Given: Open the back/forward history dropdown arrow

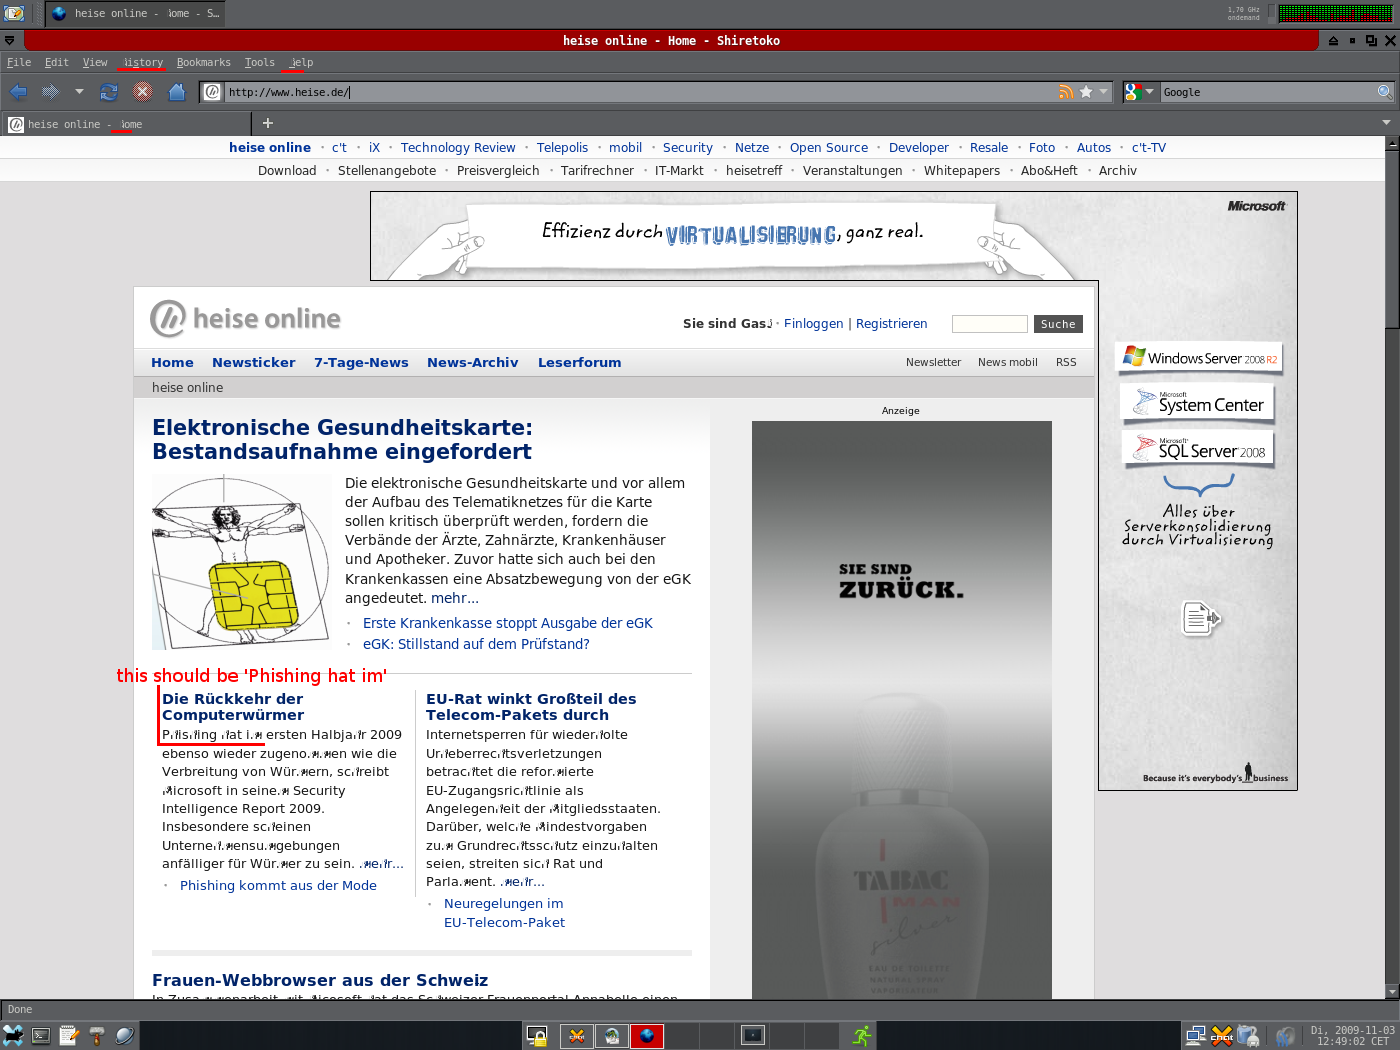Looking at the screenshot, I should [79, 92].
